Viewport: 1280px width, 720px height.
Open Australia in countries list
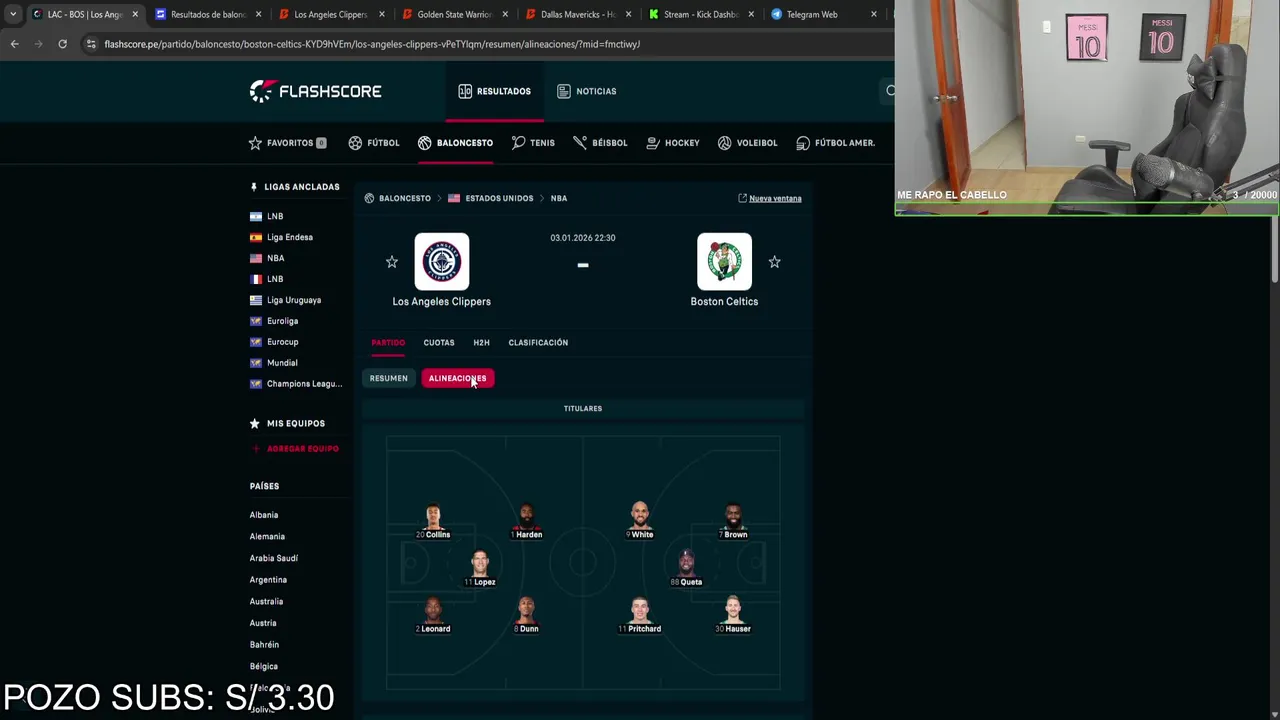pyautogui.click(x=266, y=601)
